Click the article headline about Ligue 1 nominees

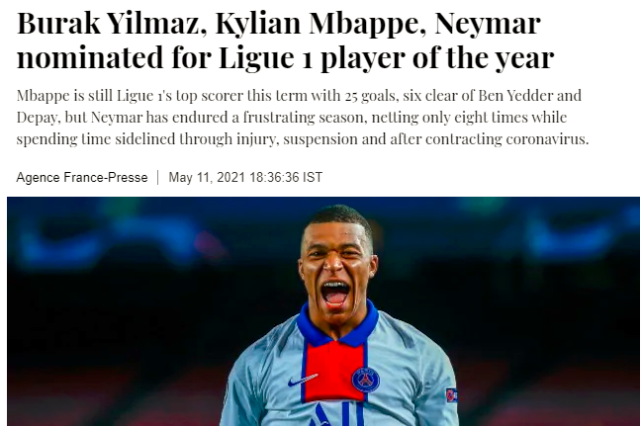285,39
